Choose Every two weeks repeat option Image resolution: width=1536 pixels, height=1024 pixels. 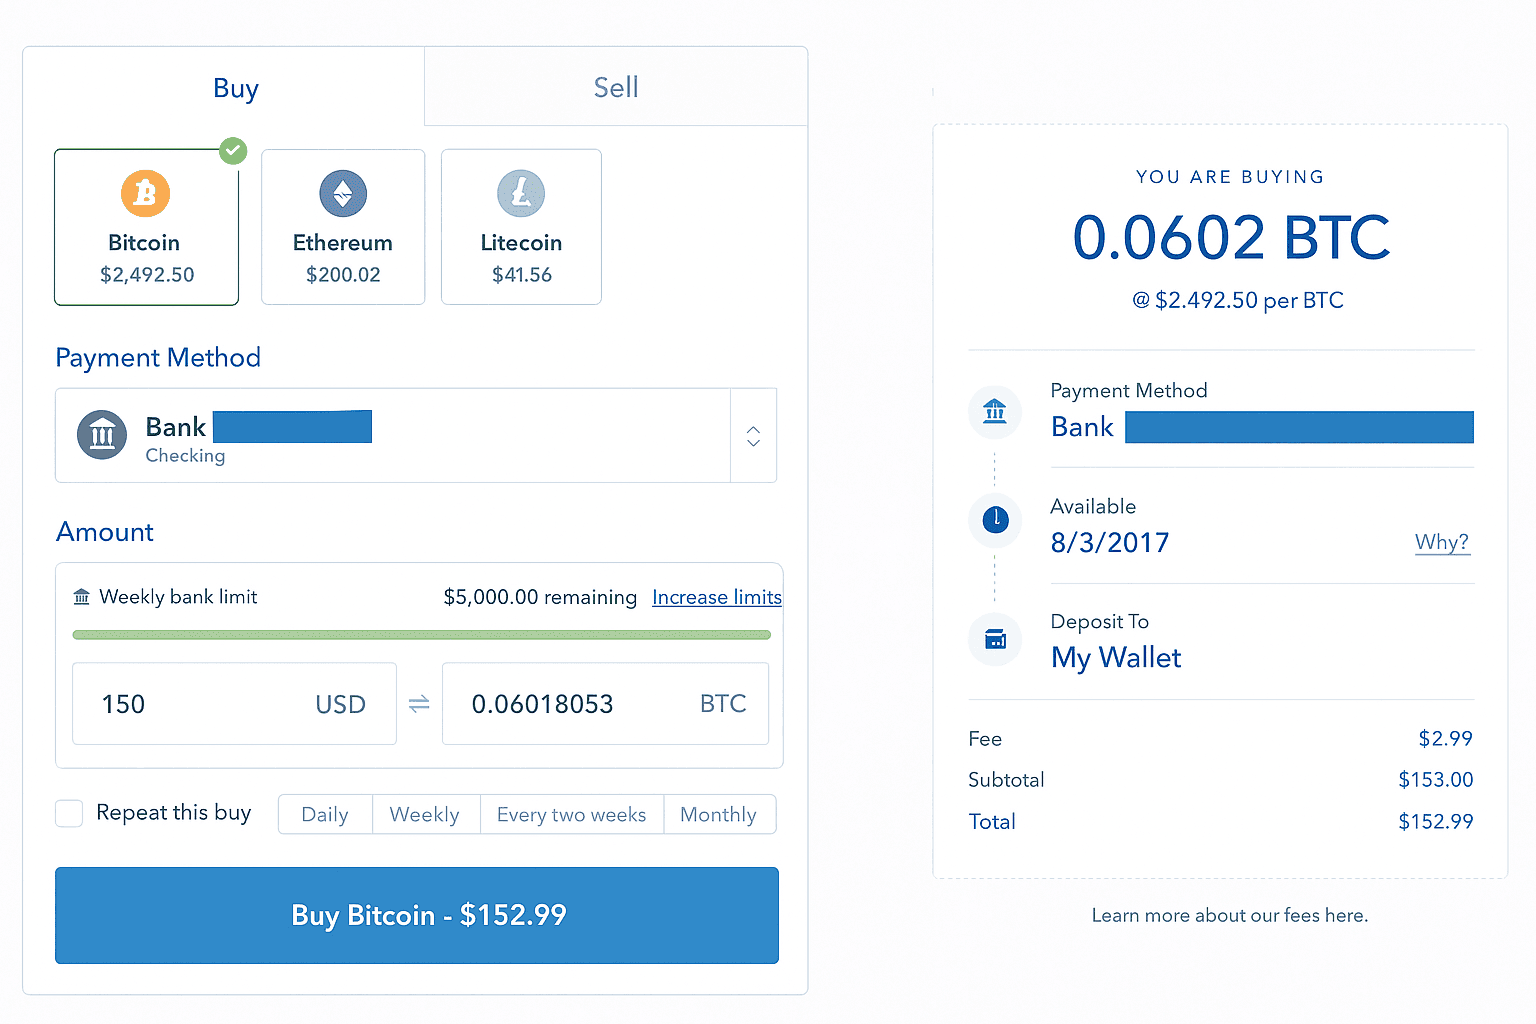point(571,814)
